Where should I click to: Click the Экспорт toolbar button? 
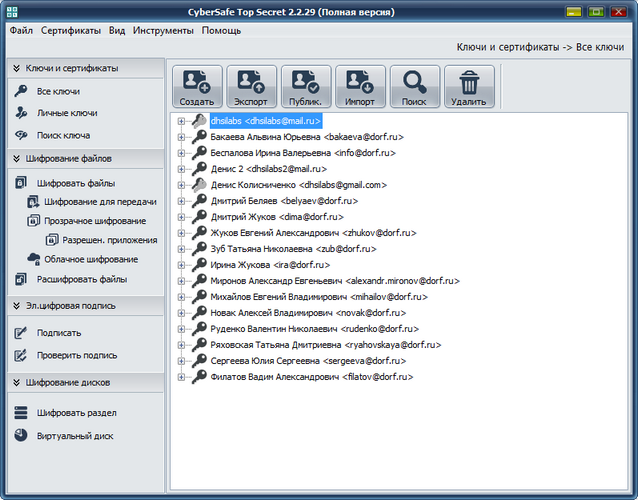click(x=251, y=87)
